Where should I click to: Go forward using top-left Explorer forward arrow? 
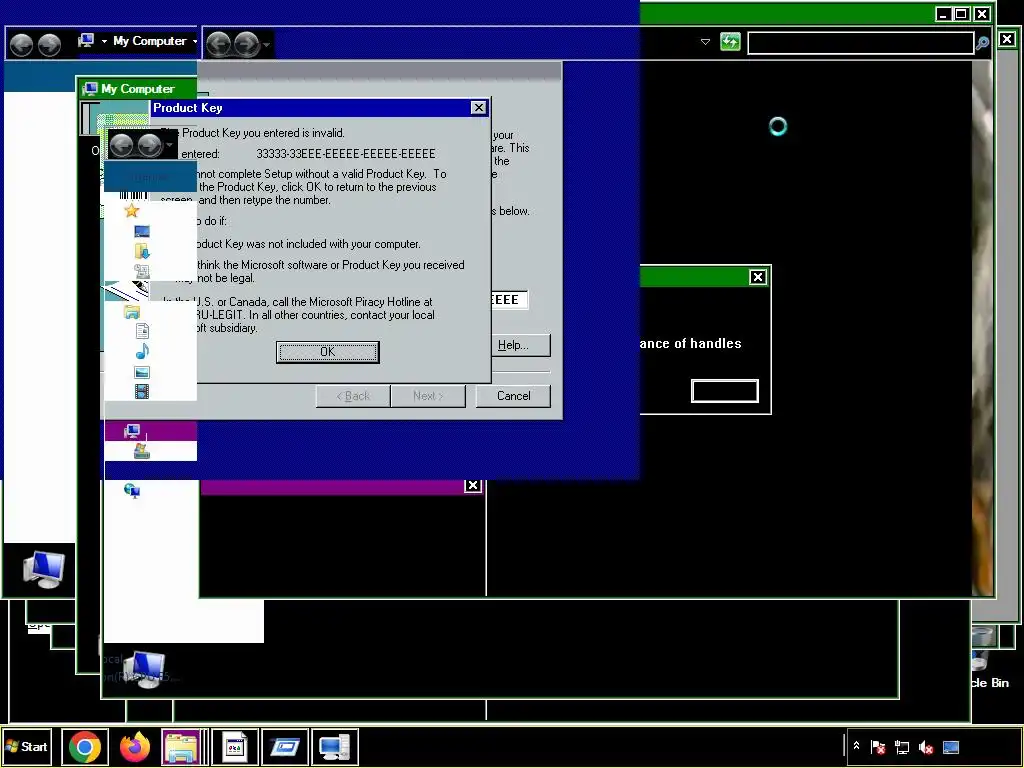tap(50, 44)
